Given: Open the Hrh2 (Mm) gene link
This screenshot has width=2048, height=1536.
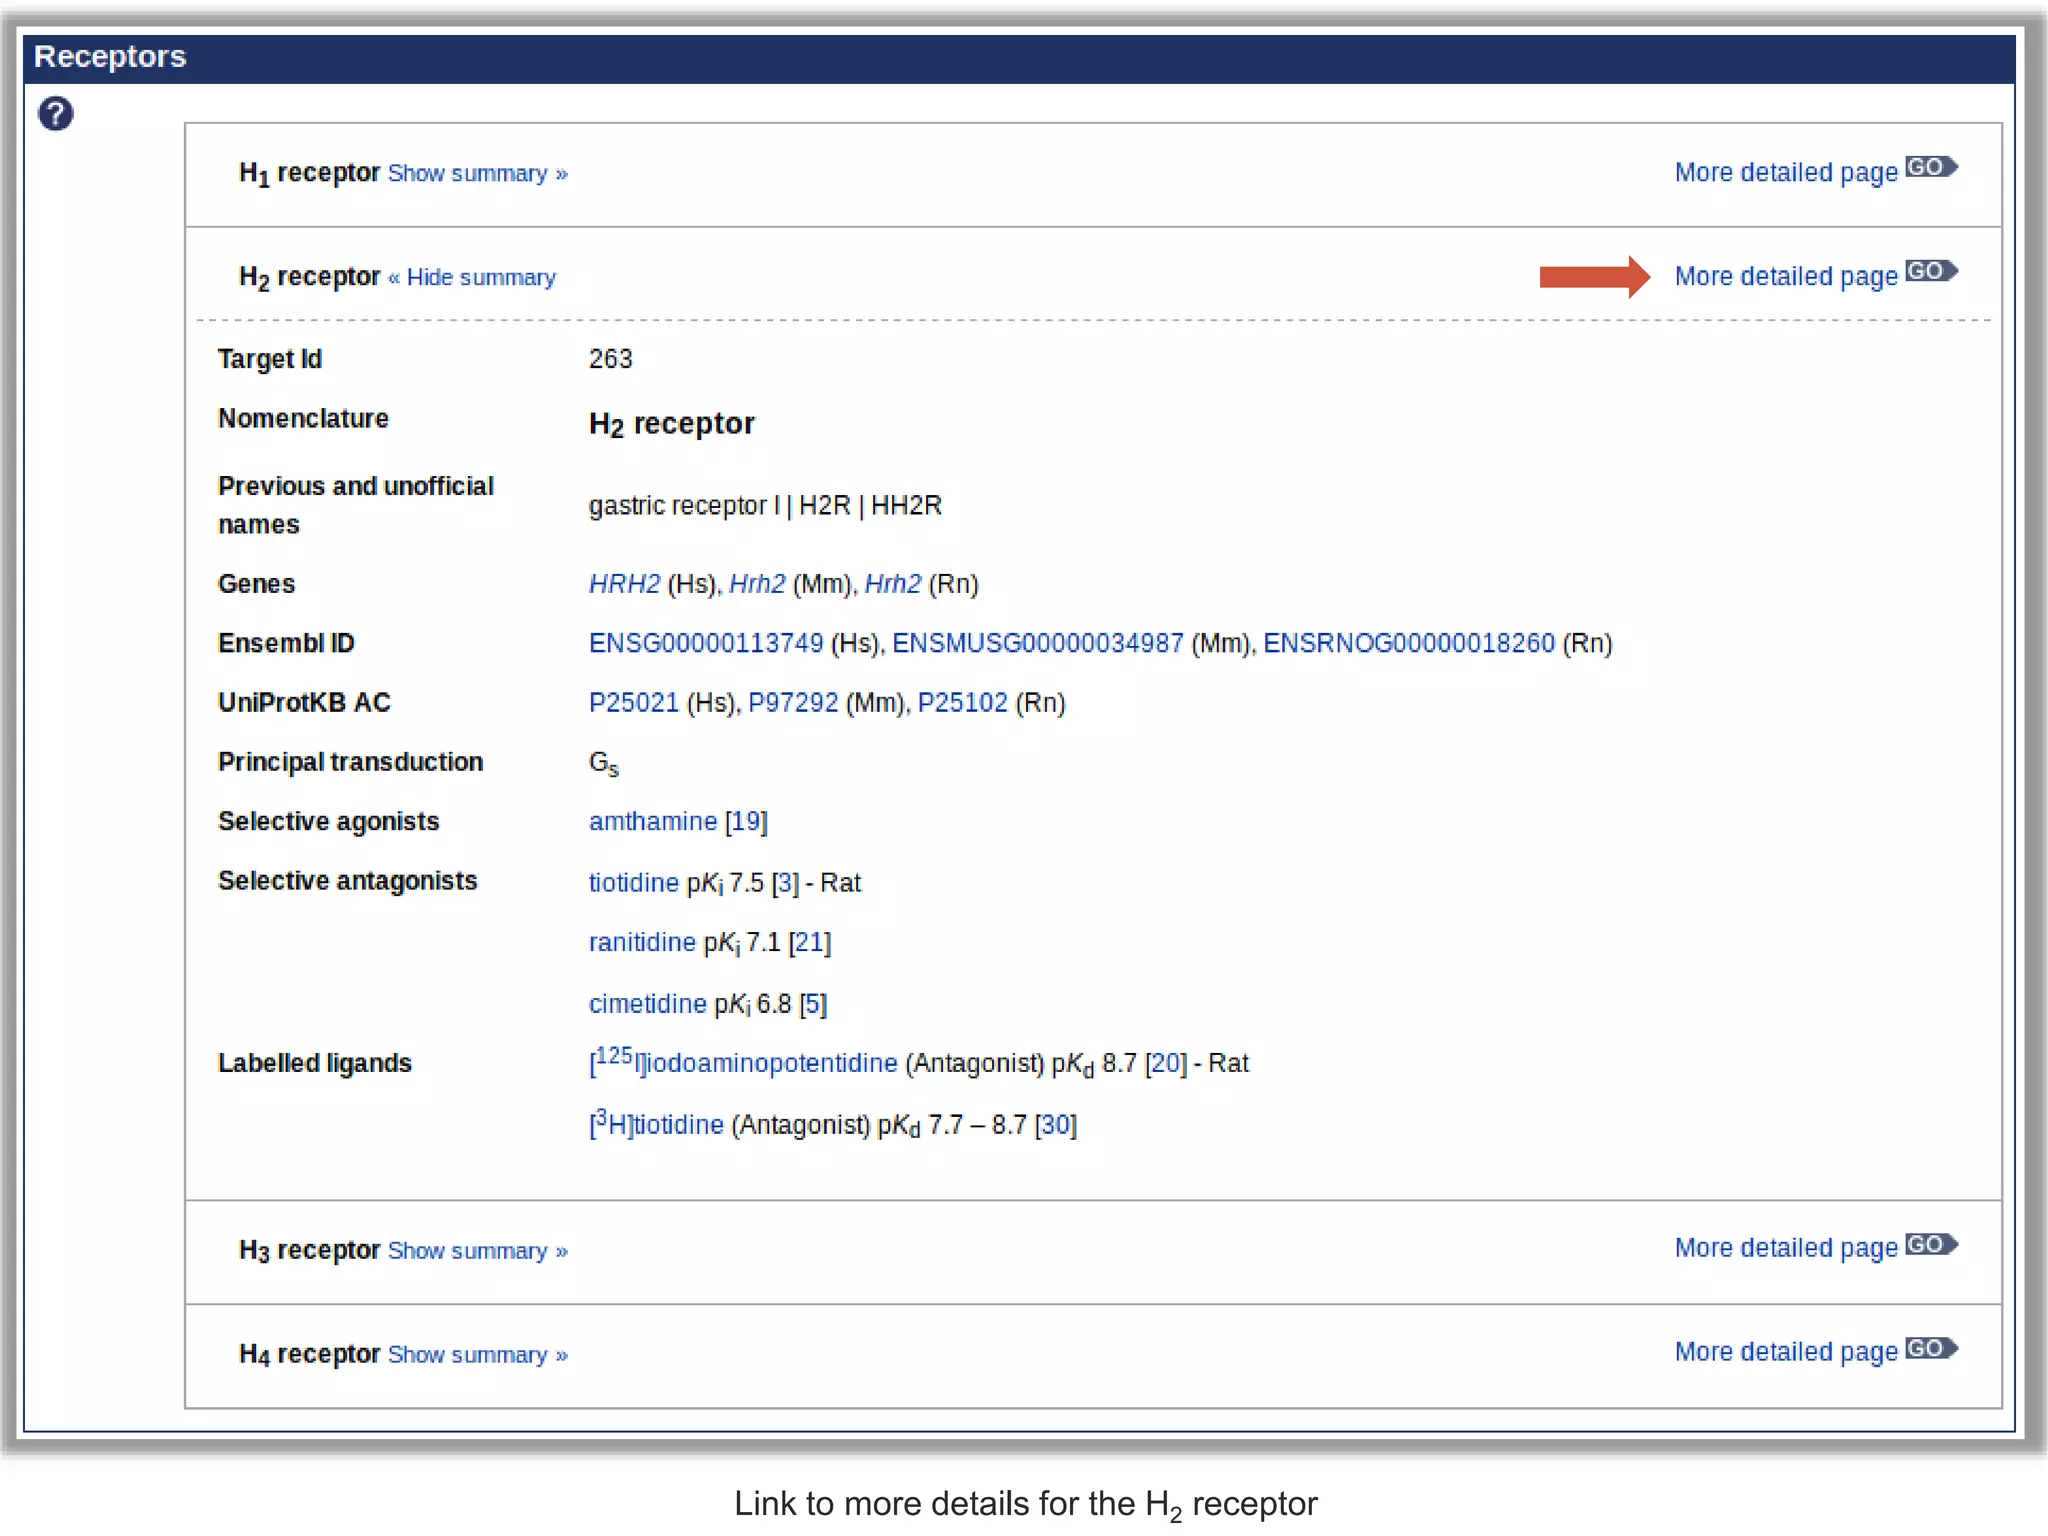Looking at the screenshot, I should [757, 584].
